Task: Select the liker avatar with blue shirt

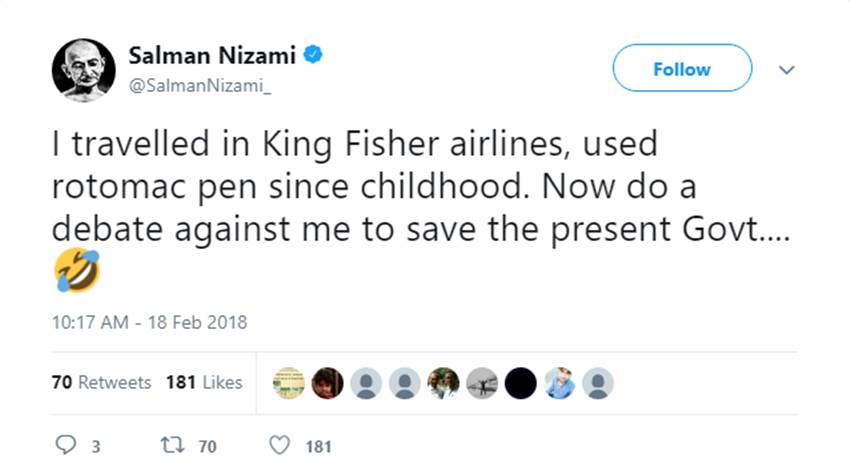Action: (560, 383)
